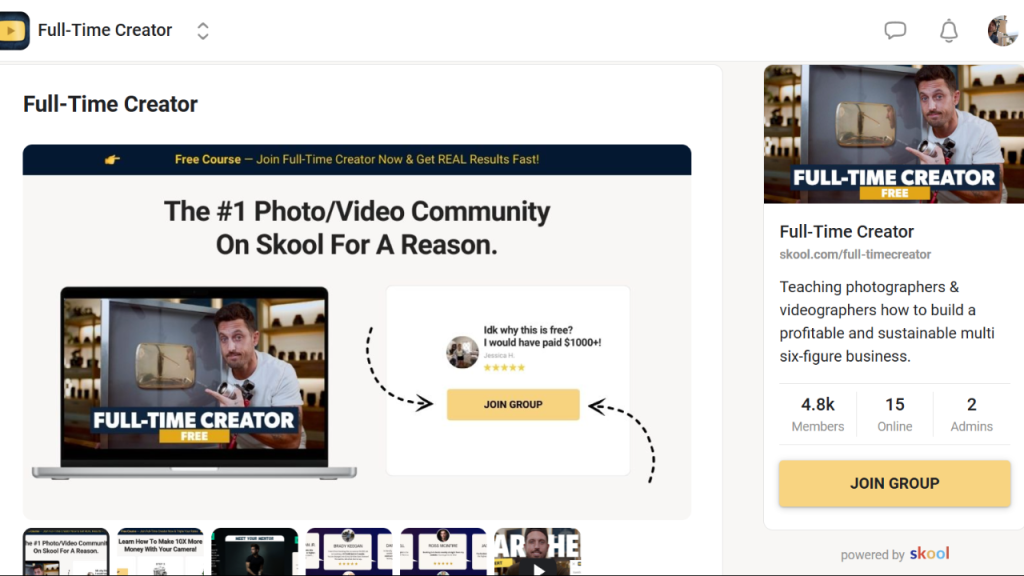Click the Full-Time Creator sidebar cover image
This screenshot has height=576, width=1024.
(894, 134)
